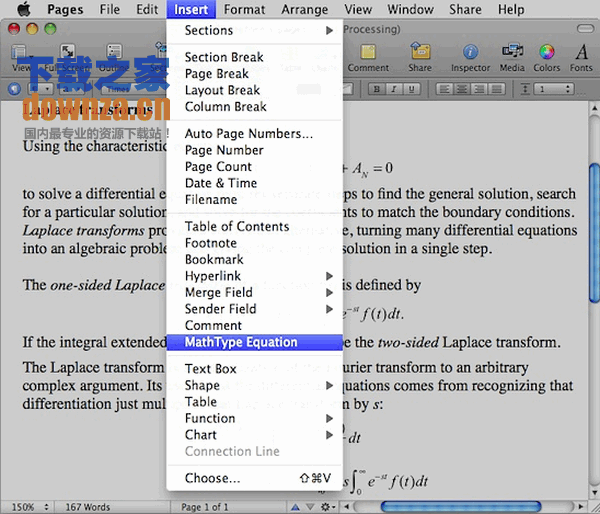Image resolution: width=600 pixels, height=514 pixels.
Task: Click the vertical scrollbar thumb
Action: [594, 233]
